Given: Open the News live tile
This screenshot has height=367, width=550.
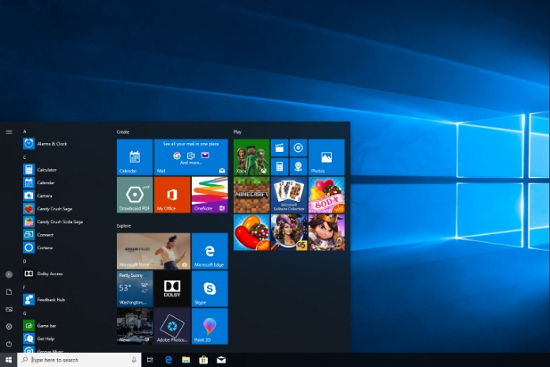Looking at the screenshot, I should tap(135, 326).
